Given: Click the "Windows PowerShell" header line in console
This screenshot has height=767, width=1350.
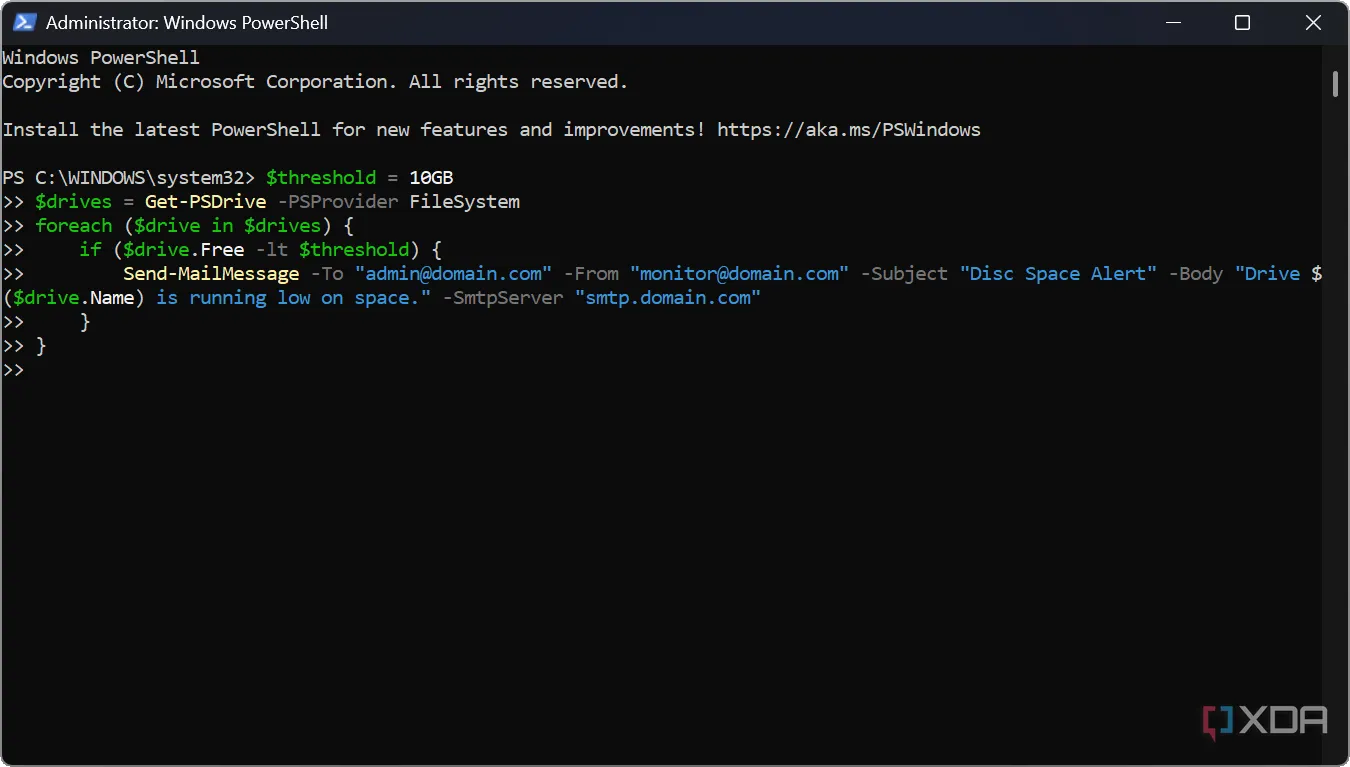Looking at the screenshot, I should (101, 58).
